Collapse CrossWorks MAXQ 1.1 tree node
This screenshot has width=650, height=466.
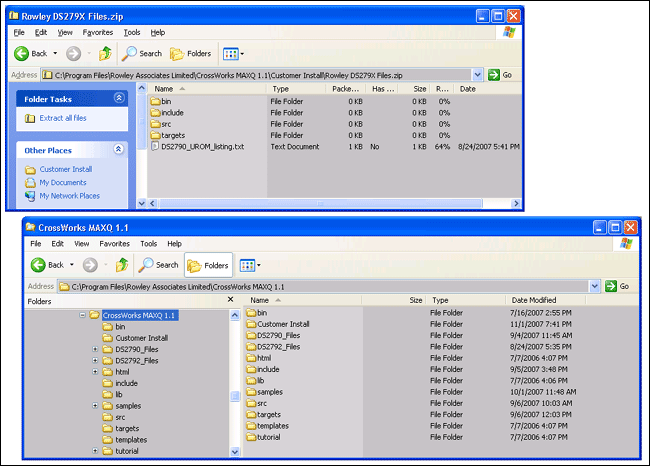pos(82,315)
